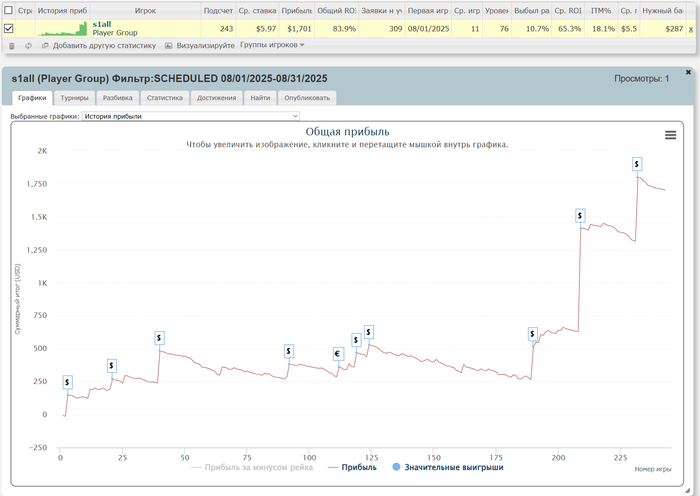Click the 'Визуализируйте' button
Screen dimensions: 700x496
200,46
